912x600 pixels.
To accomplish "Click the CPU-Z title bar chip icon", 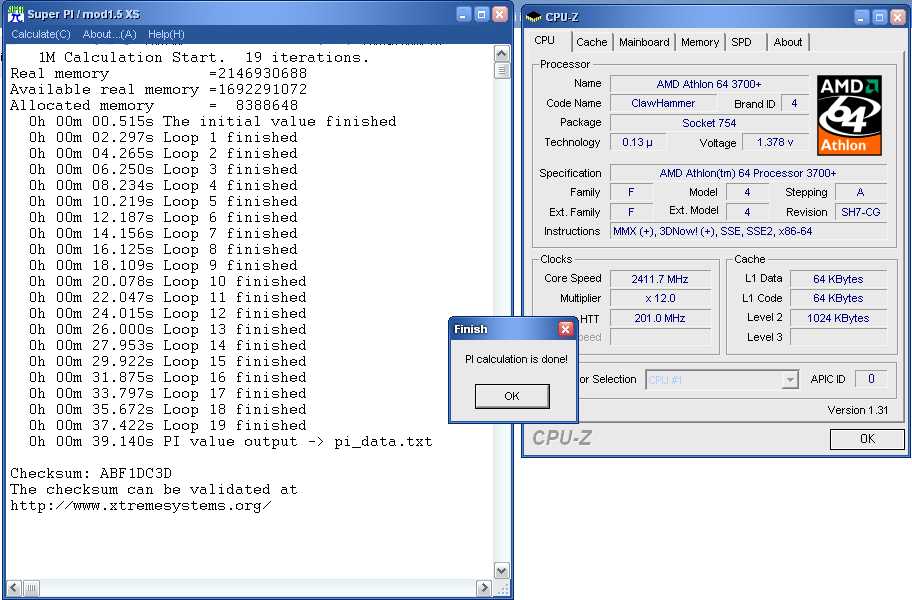I will tap(533, 17).
